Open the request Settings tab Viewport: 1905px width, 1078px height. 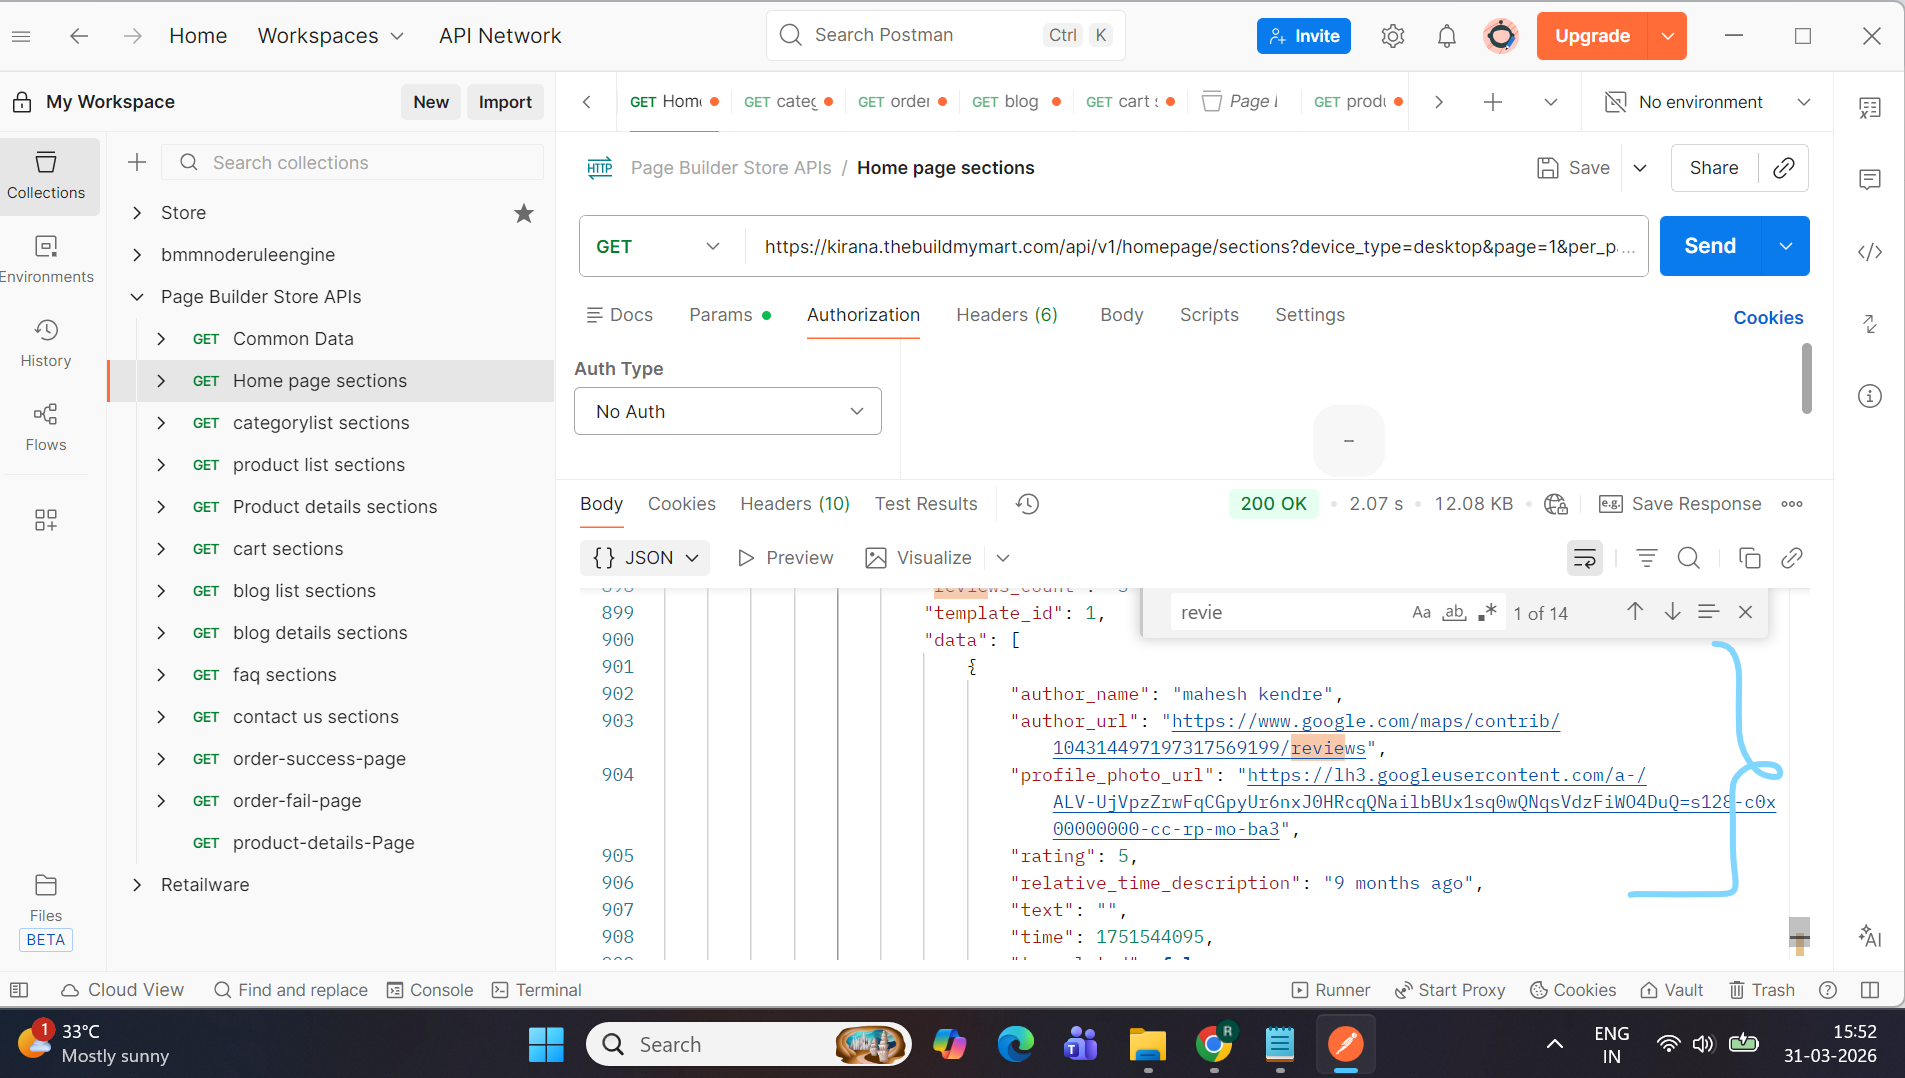(x=1310, y=315)
